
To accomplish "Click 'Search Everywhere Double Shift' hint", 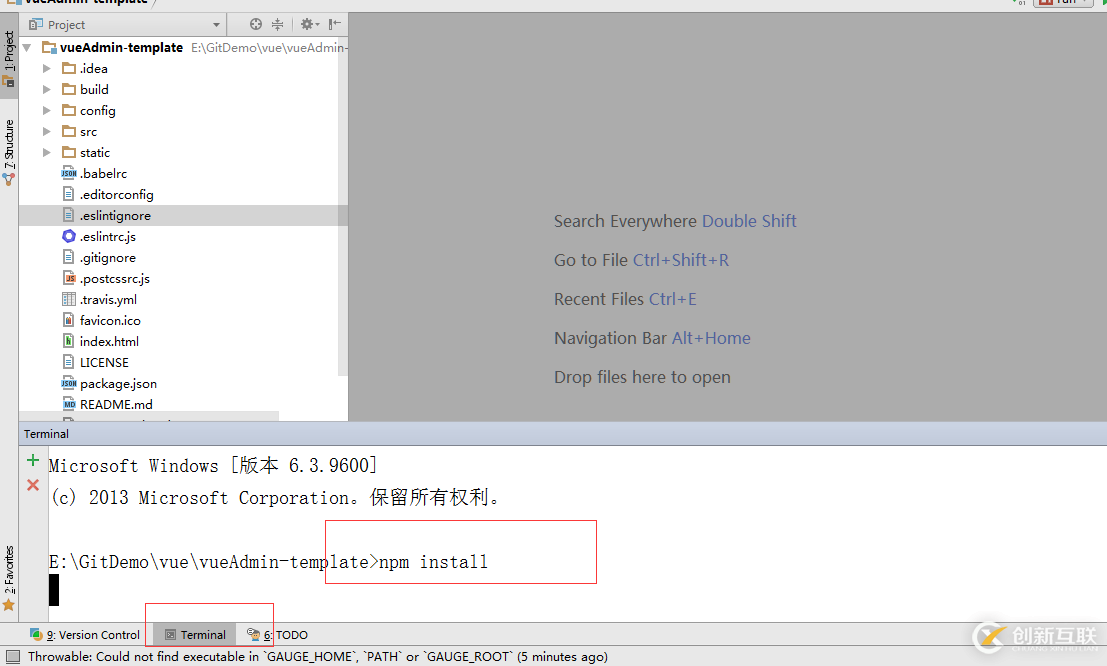I will [675, 221].
